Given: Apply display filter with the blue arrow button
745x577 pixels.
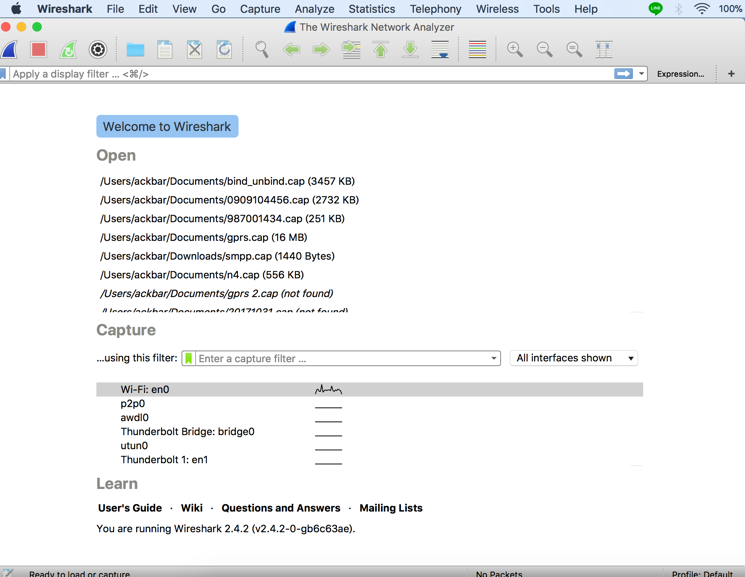Looking at the screenshot, I should tap(623, 74).
